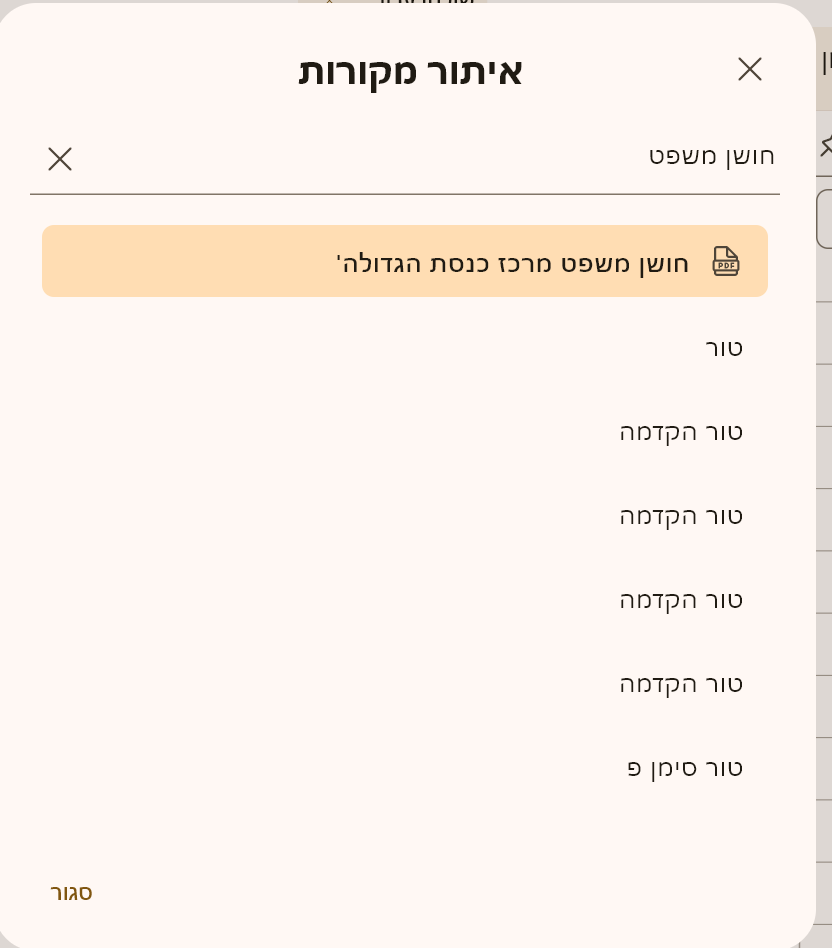832x948 pixels.
Task: Open the fourth טור הקדמה entry
Action: (681, 684)
